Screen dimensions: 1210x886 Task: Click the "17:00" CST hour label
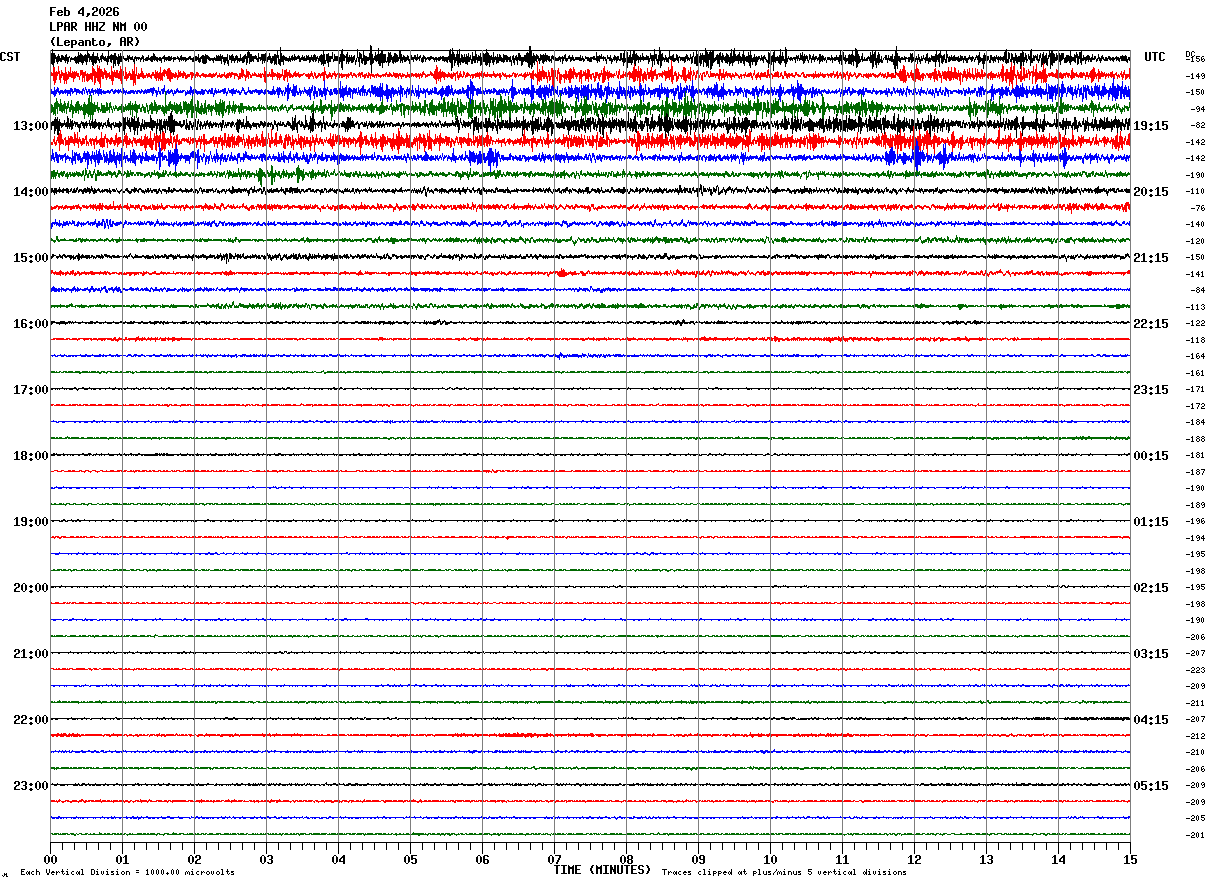click(x=31, y=390)
